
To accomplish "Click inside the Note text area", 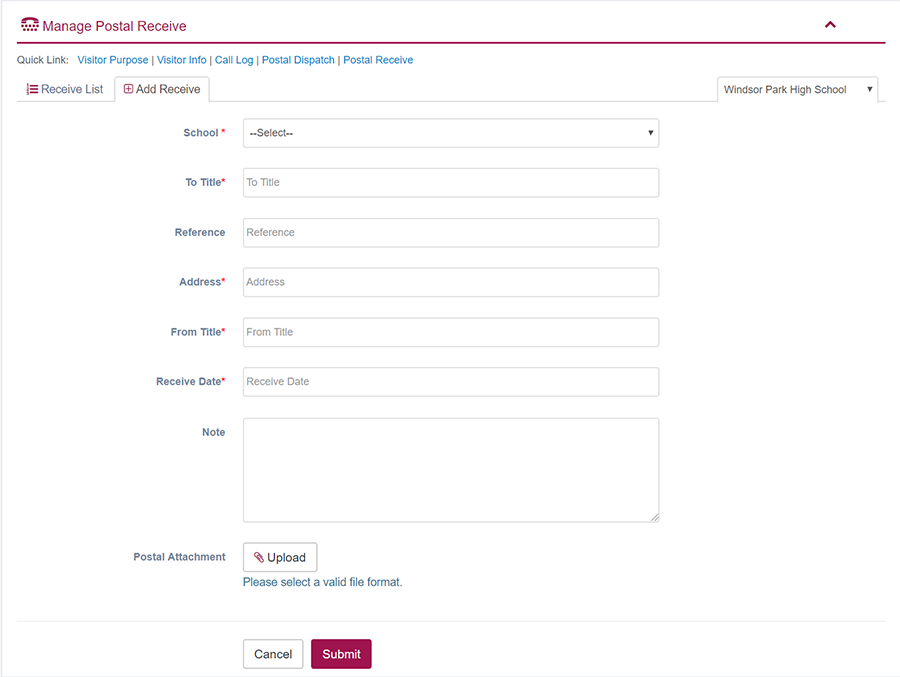I will point(450,469).
